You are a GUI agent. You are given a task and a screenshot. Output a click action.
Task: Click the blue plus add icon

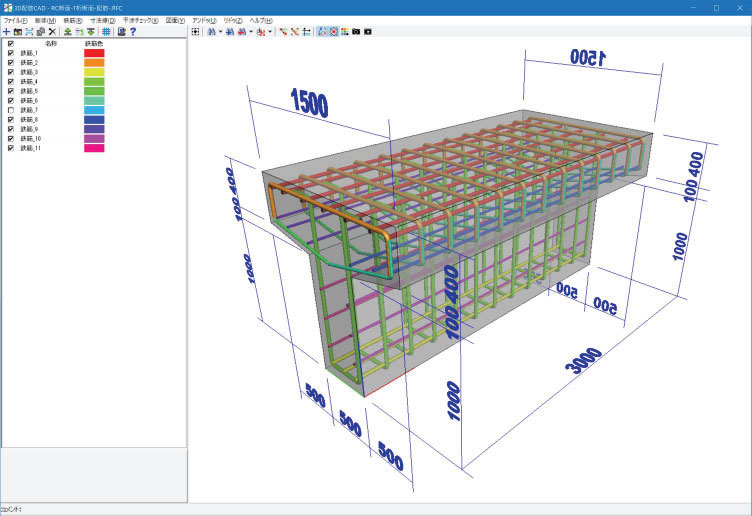[x=7, y=32]
